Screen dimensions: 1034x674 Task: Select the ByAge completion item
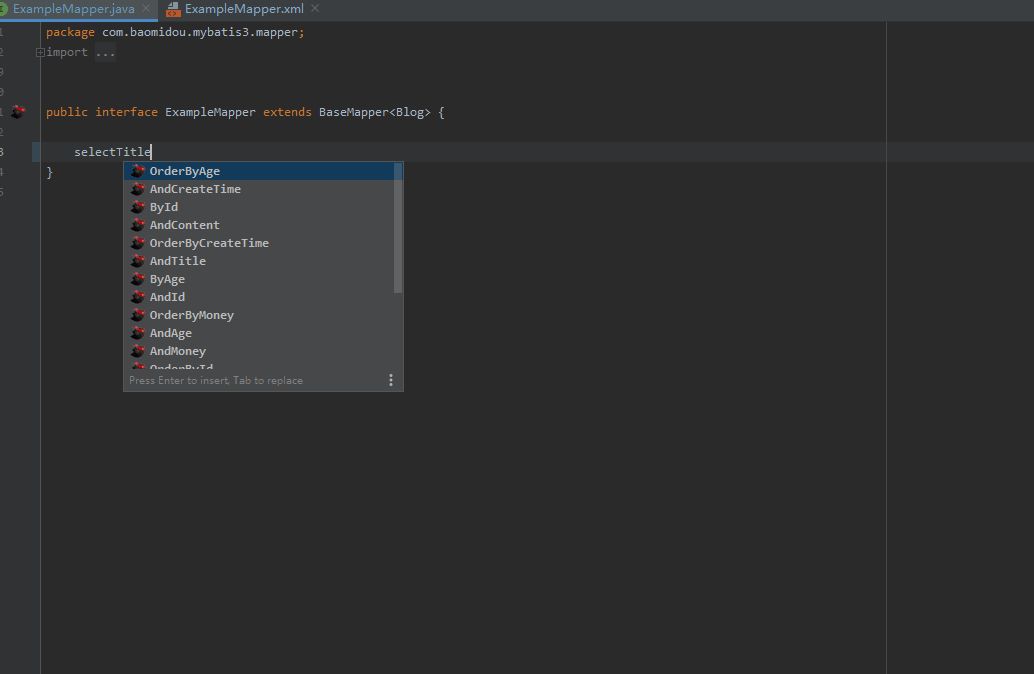(x=167, y=279)
